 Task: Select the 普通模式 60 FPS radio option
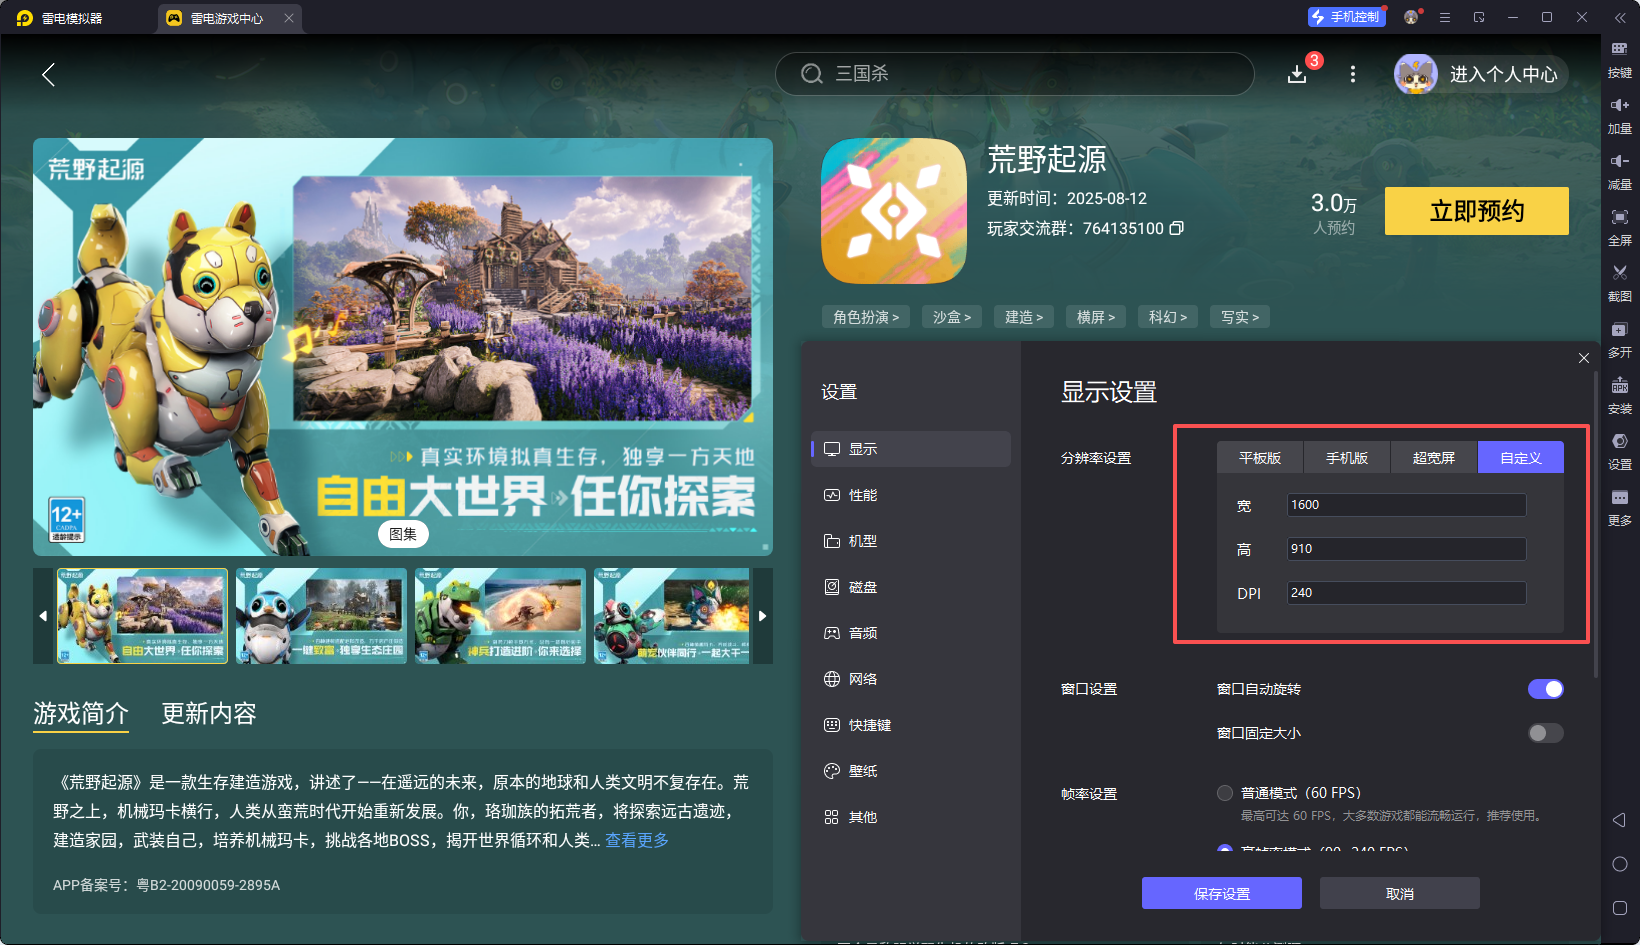point(1224,792)
